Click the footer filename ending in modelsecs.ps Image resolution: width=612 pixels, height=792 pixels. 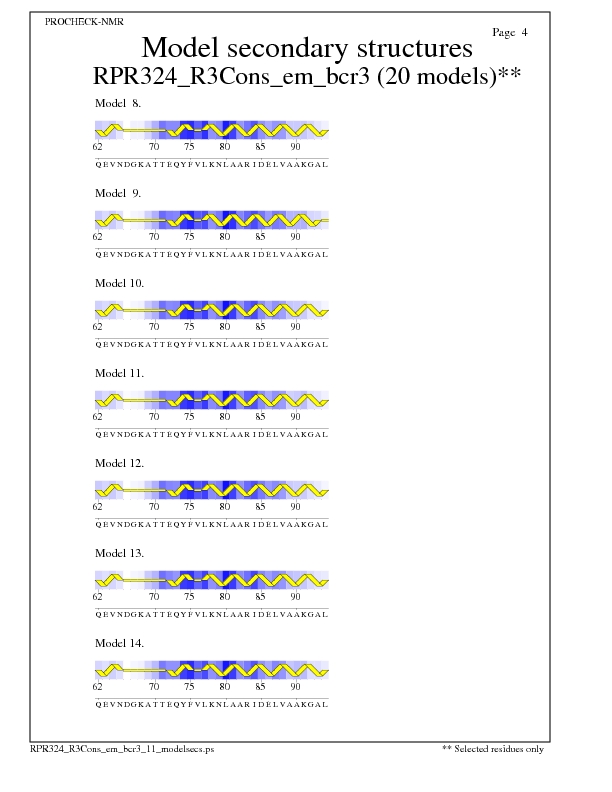pos(122,748)
